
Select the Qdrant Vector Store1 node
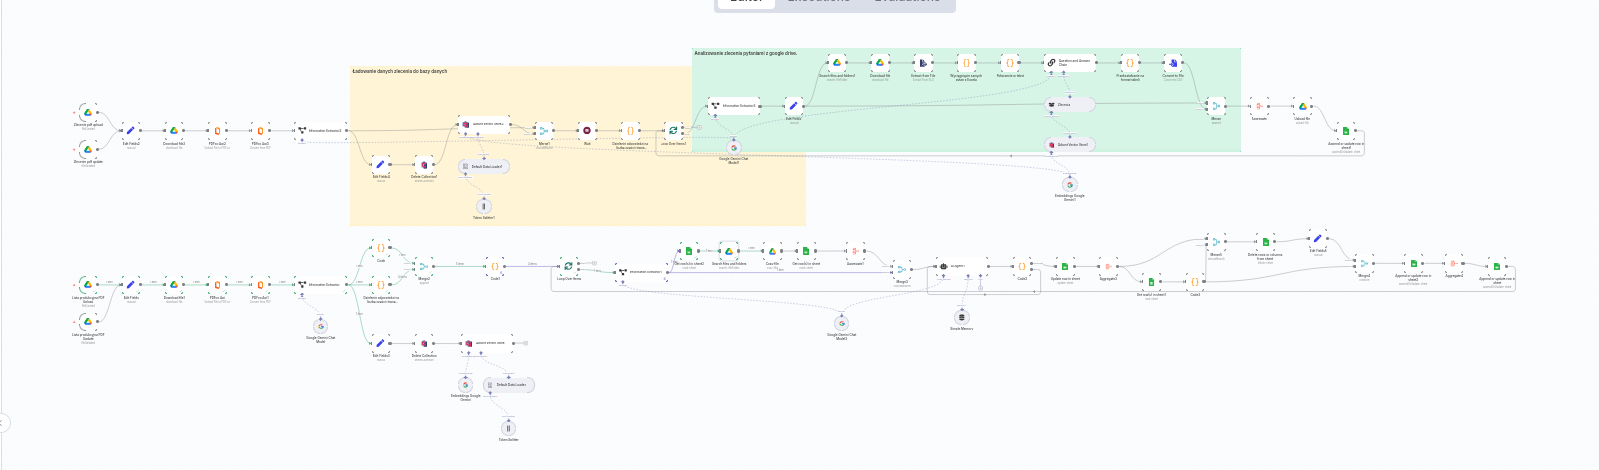pyautogui.click(x=1069, y=144)
